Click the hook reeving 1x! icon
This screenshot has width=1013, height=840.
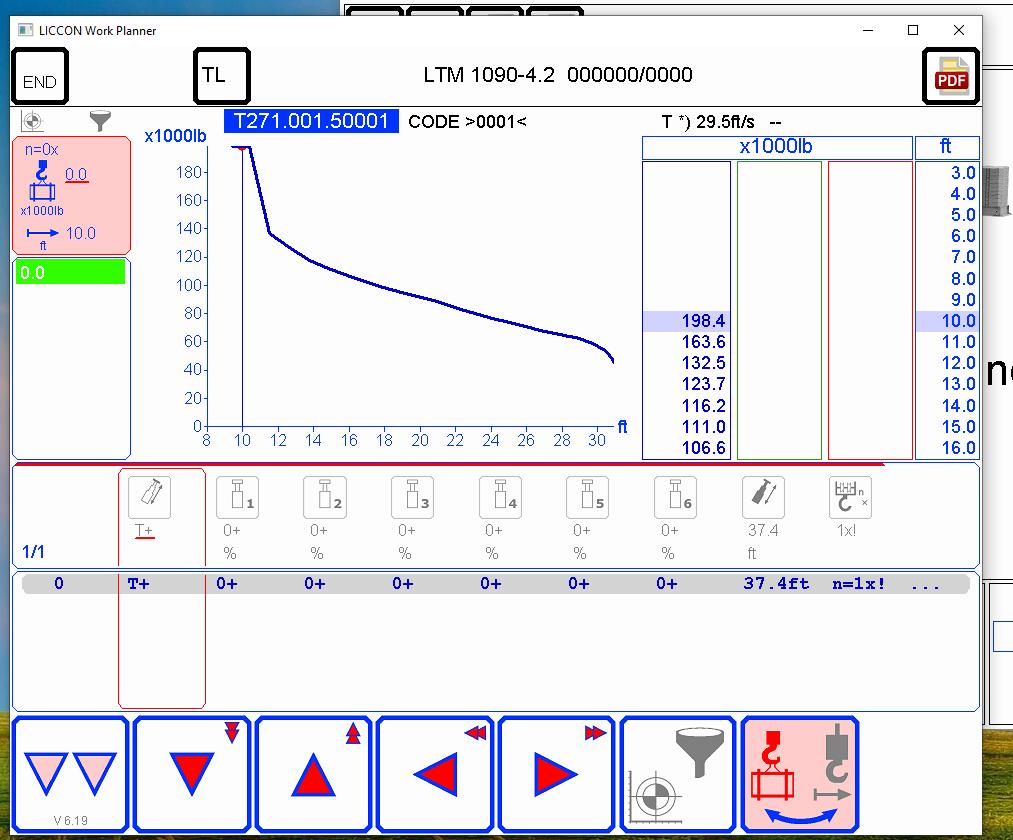pos(850,498)
